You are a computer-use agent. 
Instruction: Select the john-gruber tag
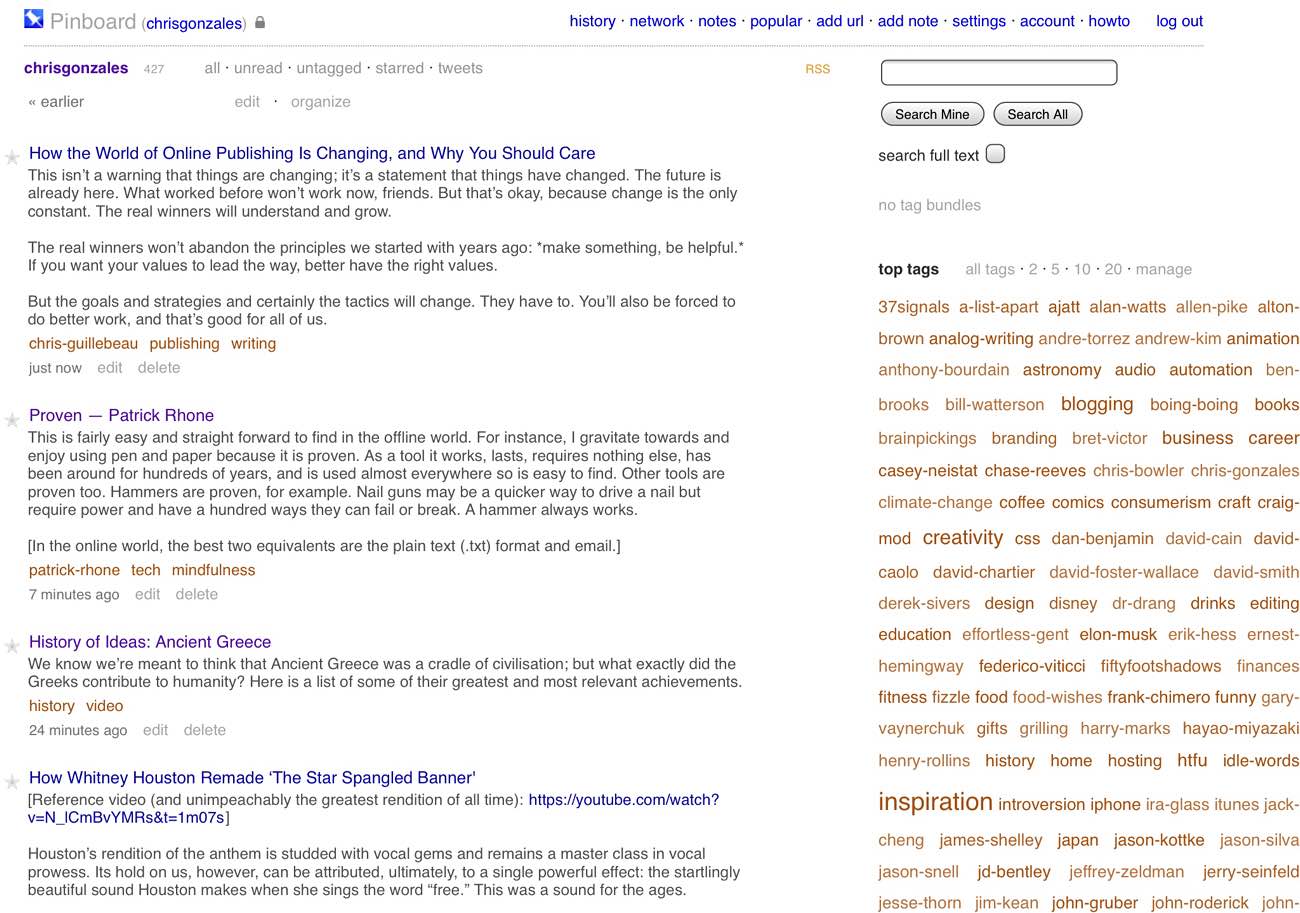(x=1095, y=903)
